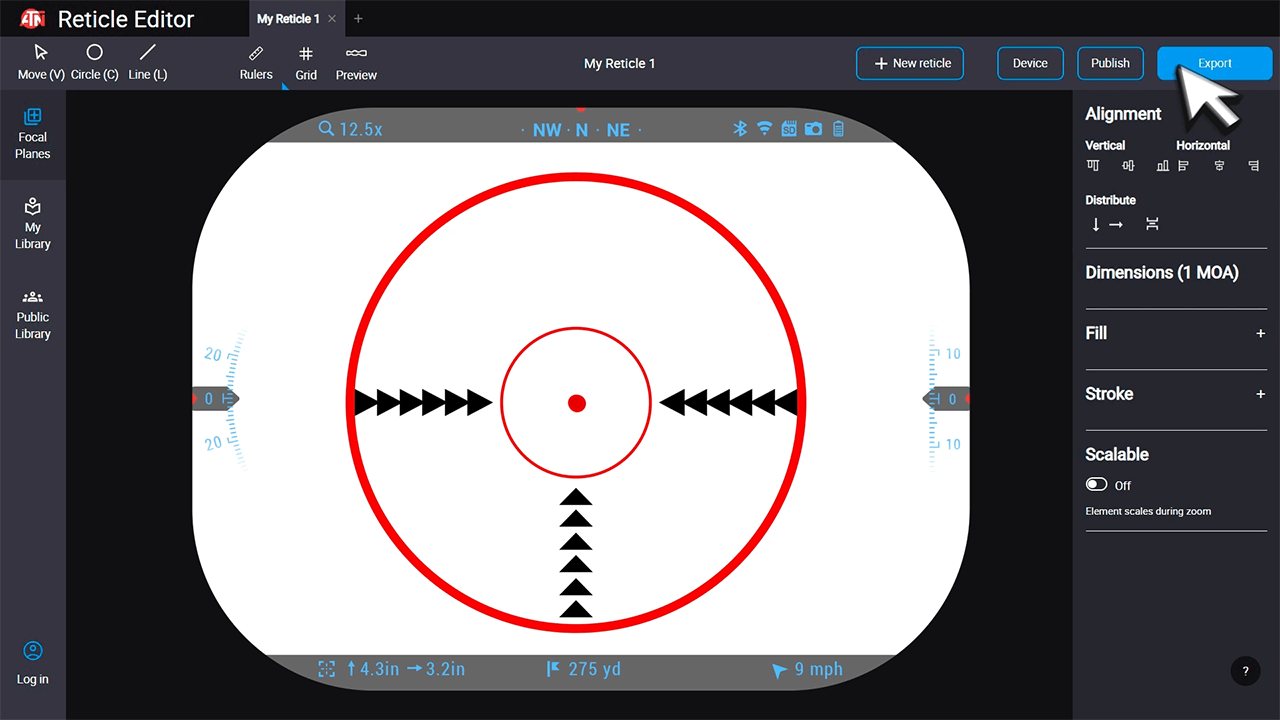Click the 9 mph wind readout

click(818, 669)
